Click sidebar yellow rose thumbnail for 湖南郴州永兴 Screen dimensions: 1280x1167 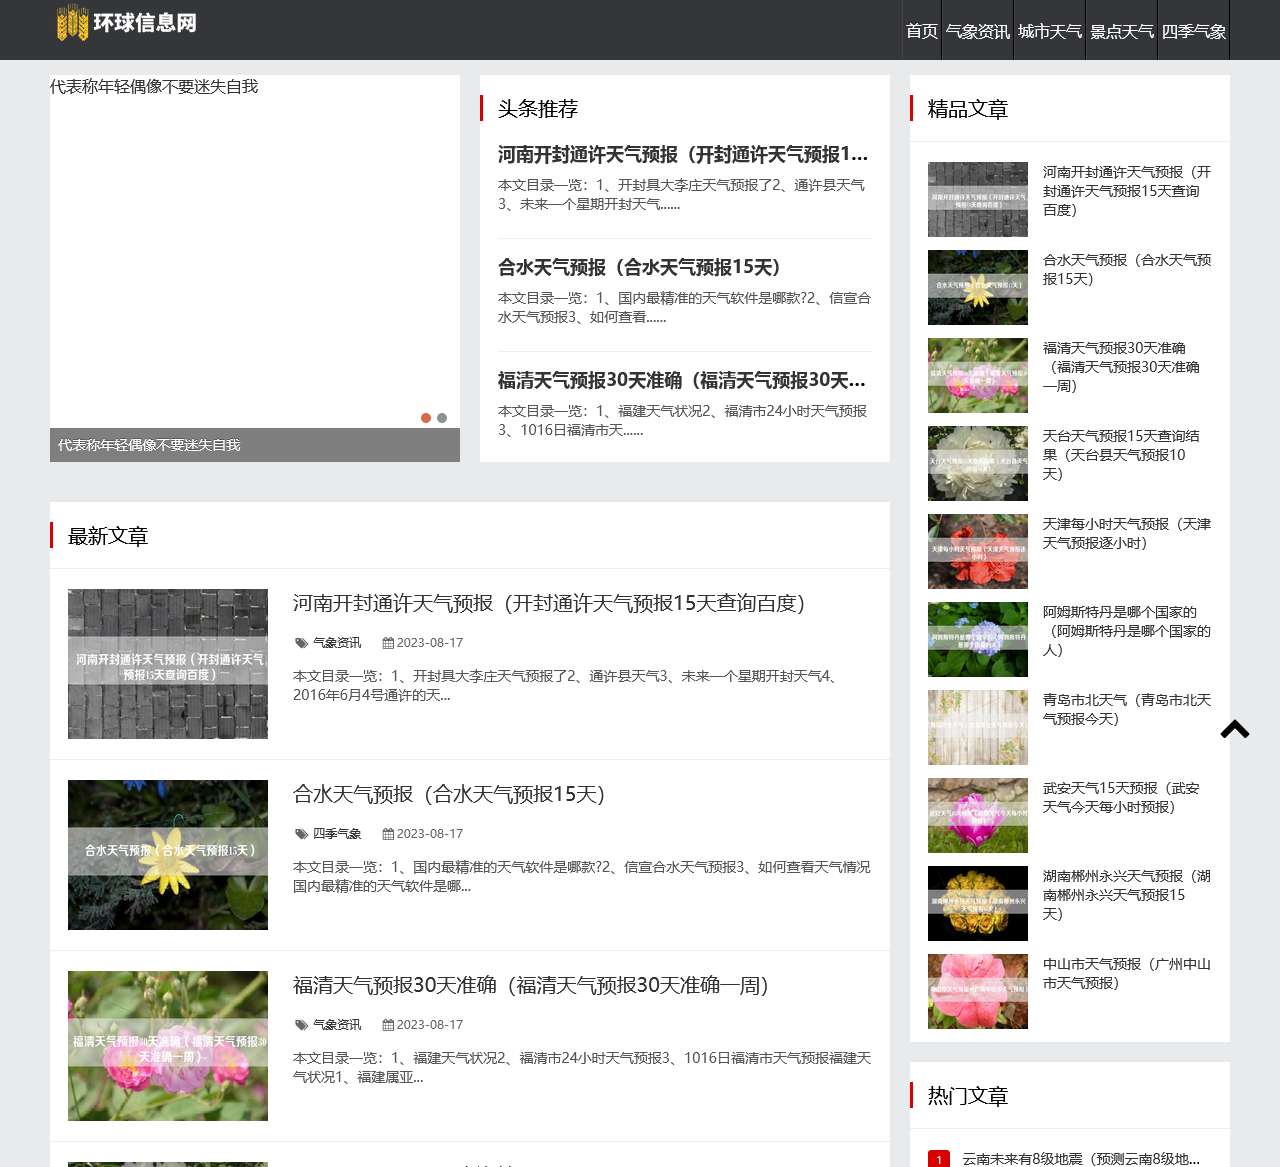click(978, 903)
